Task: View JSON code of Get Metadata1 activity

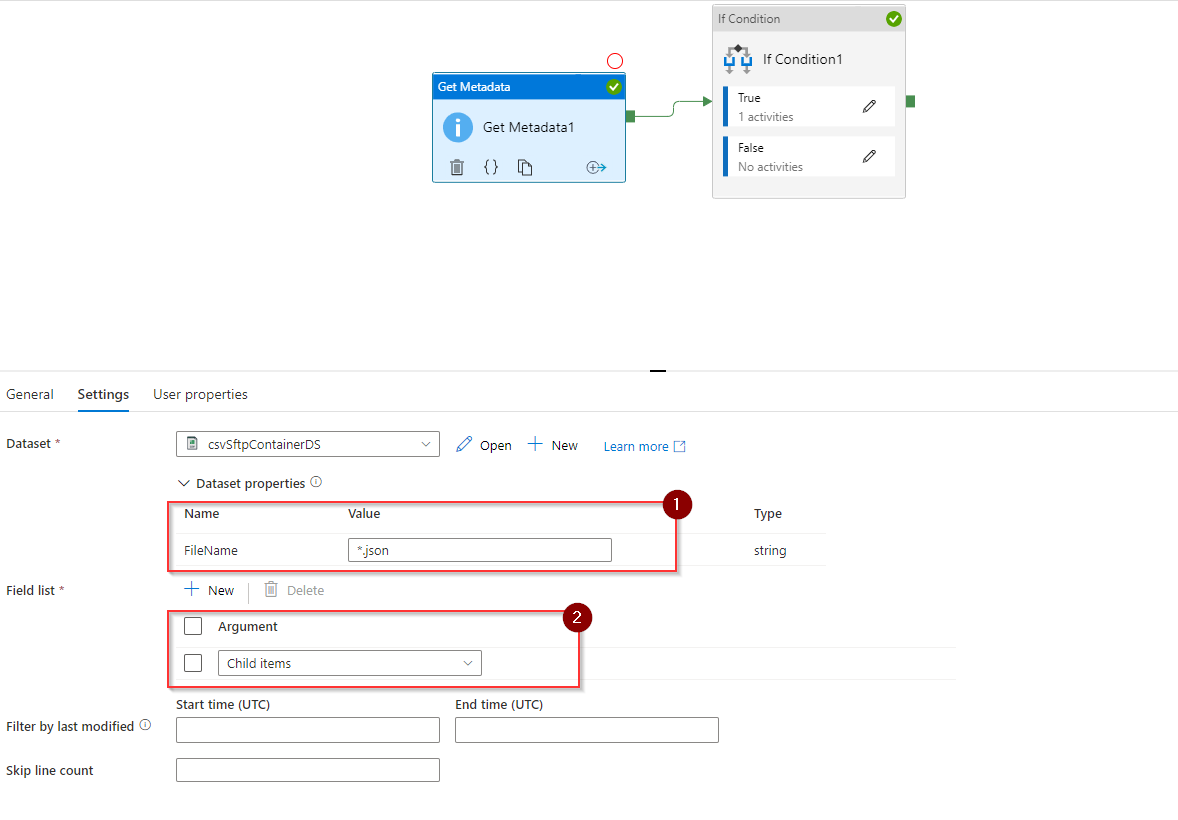Action: tap(491, 167)
